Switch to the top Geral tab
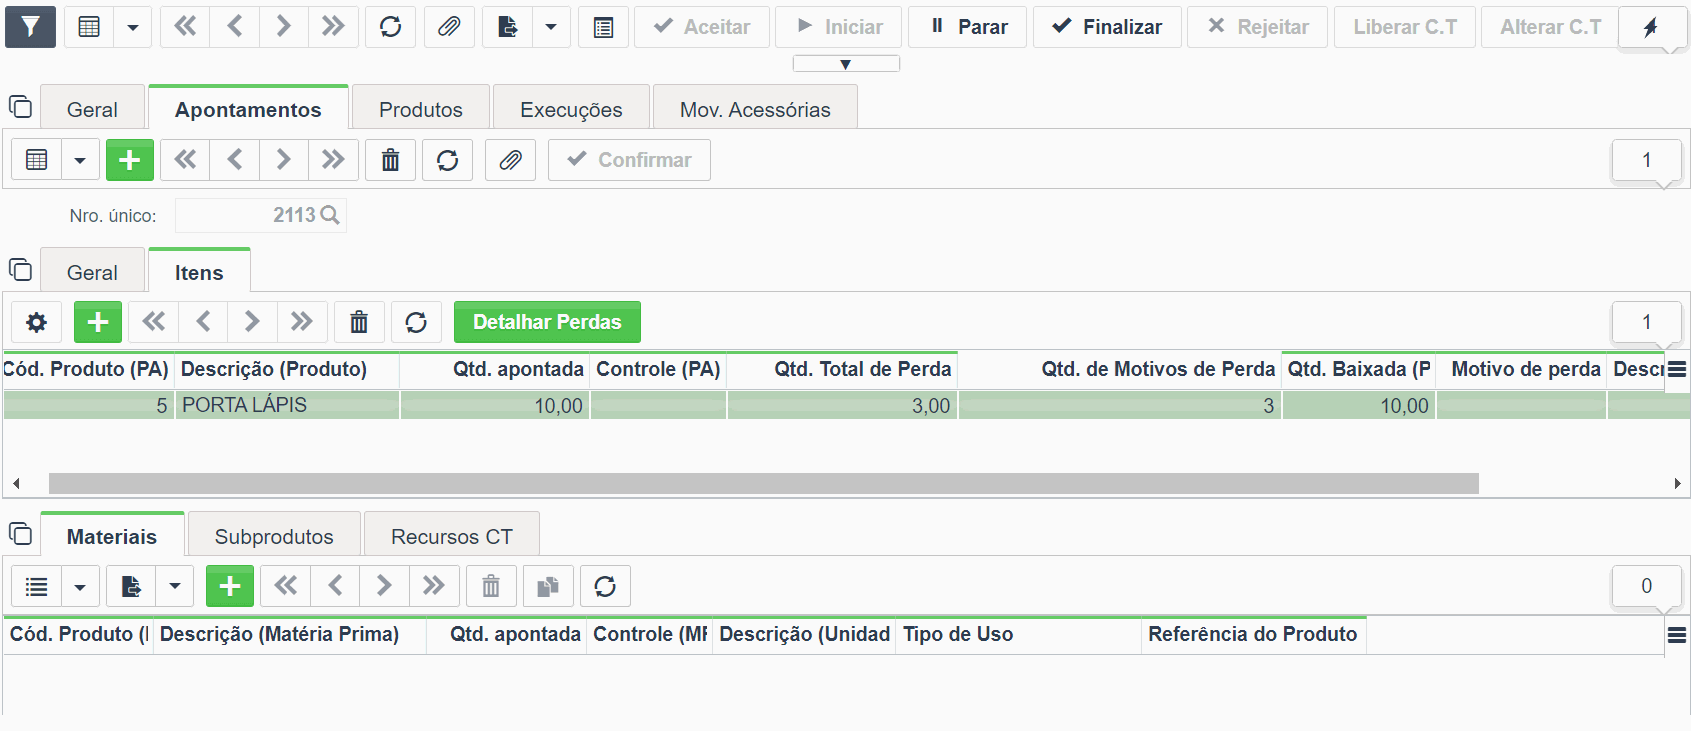This screenshot has width=1691, height=731. point(92,109)
